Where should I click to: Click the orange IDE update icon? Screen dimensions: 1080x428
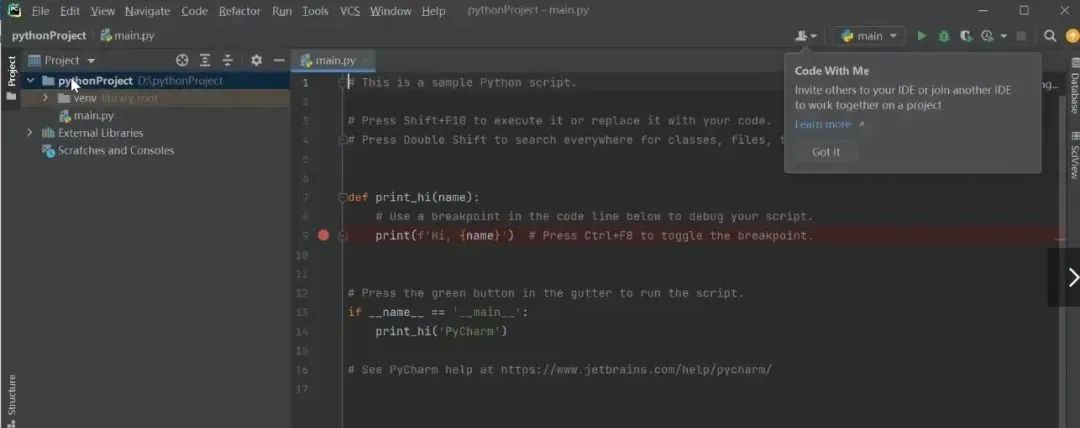[1072, 36]
